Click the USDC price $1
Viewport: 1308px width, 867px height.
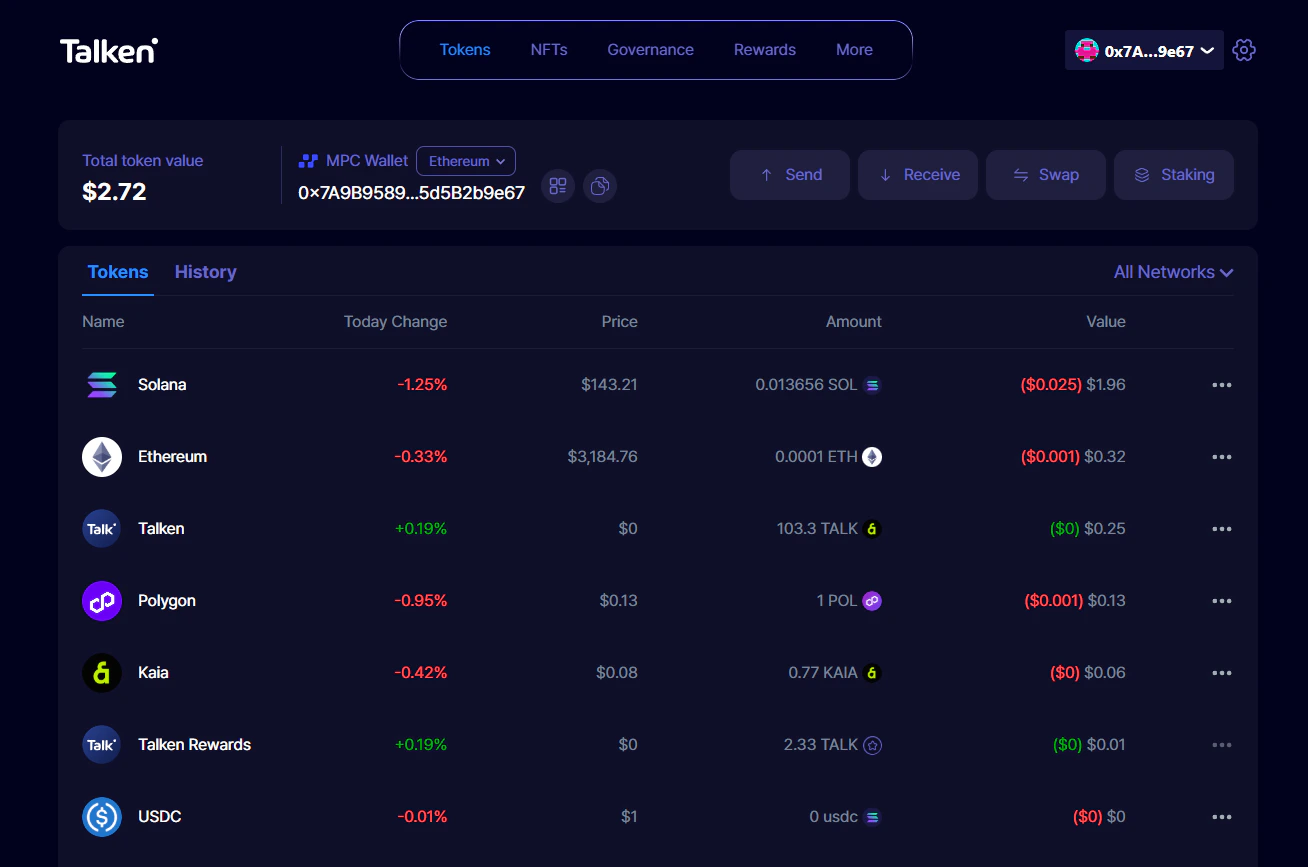[x=629, y=817]
